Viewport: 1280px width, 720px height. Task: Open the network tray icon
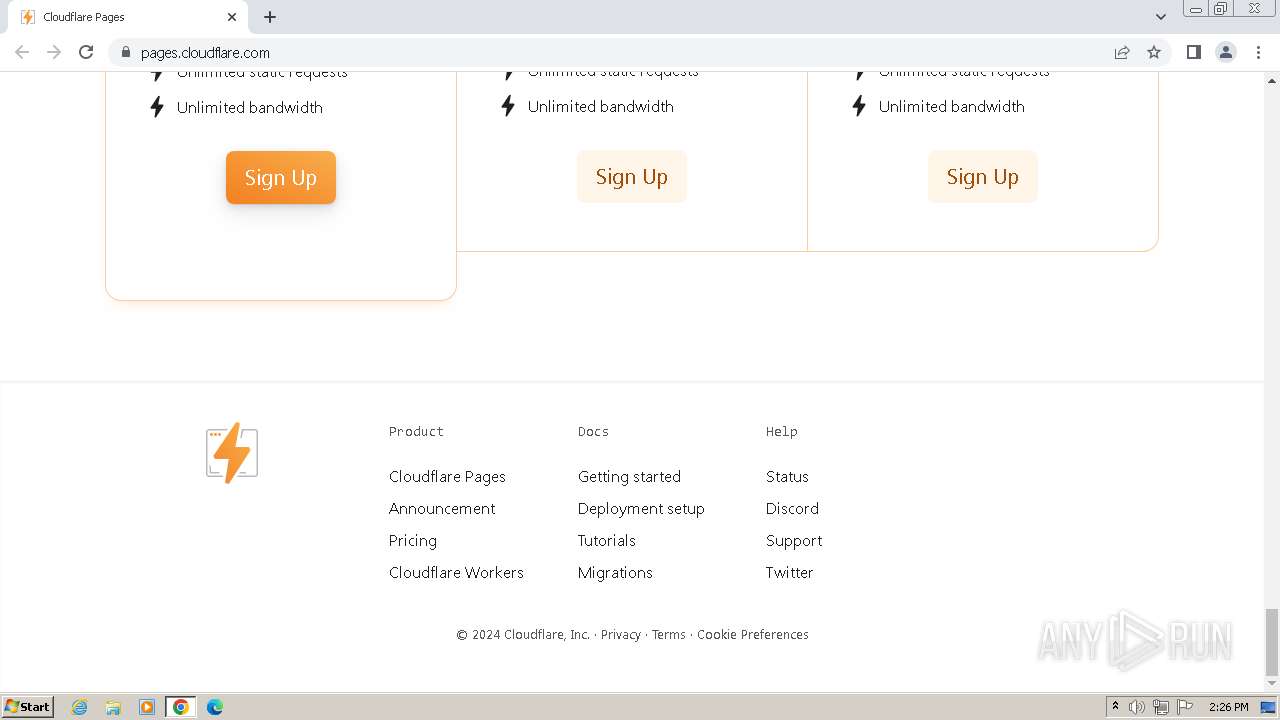click(x=1161, y=707)
